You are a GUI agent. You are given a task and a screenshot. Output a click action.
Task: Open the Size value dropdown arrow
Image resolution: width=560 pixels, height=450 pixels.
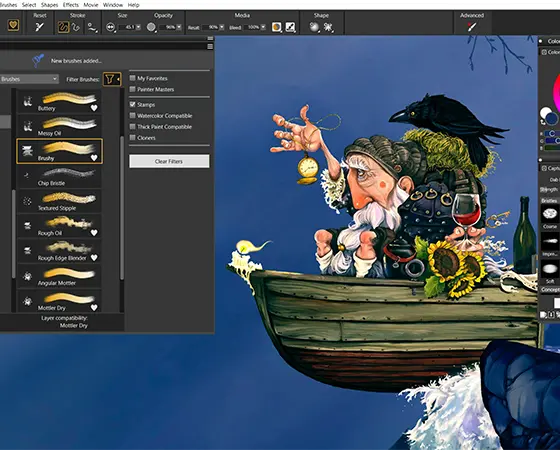point(138,27)
